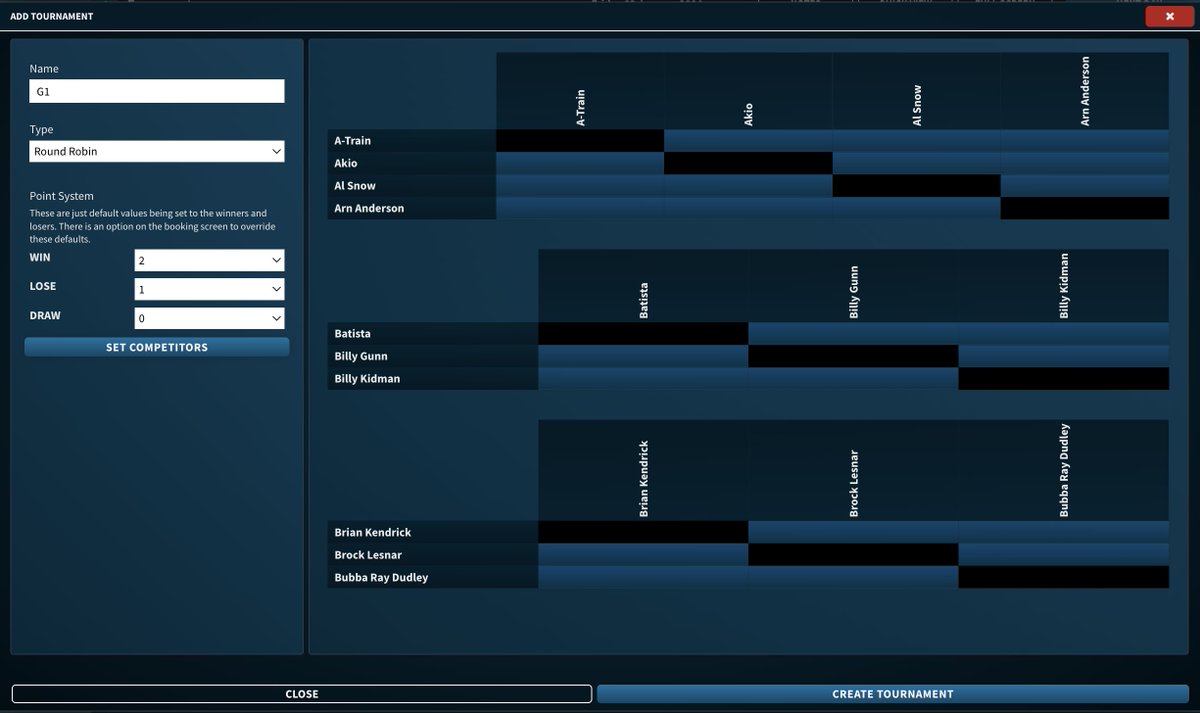This screenshot has width=1200, height=713.
Task: Open the LOSE points dropdown
Action: 209,289
